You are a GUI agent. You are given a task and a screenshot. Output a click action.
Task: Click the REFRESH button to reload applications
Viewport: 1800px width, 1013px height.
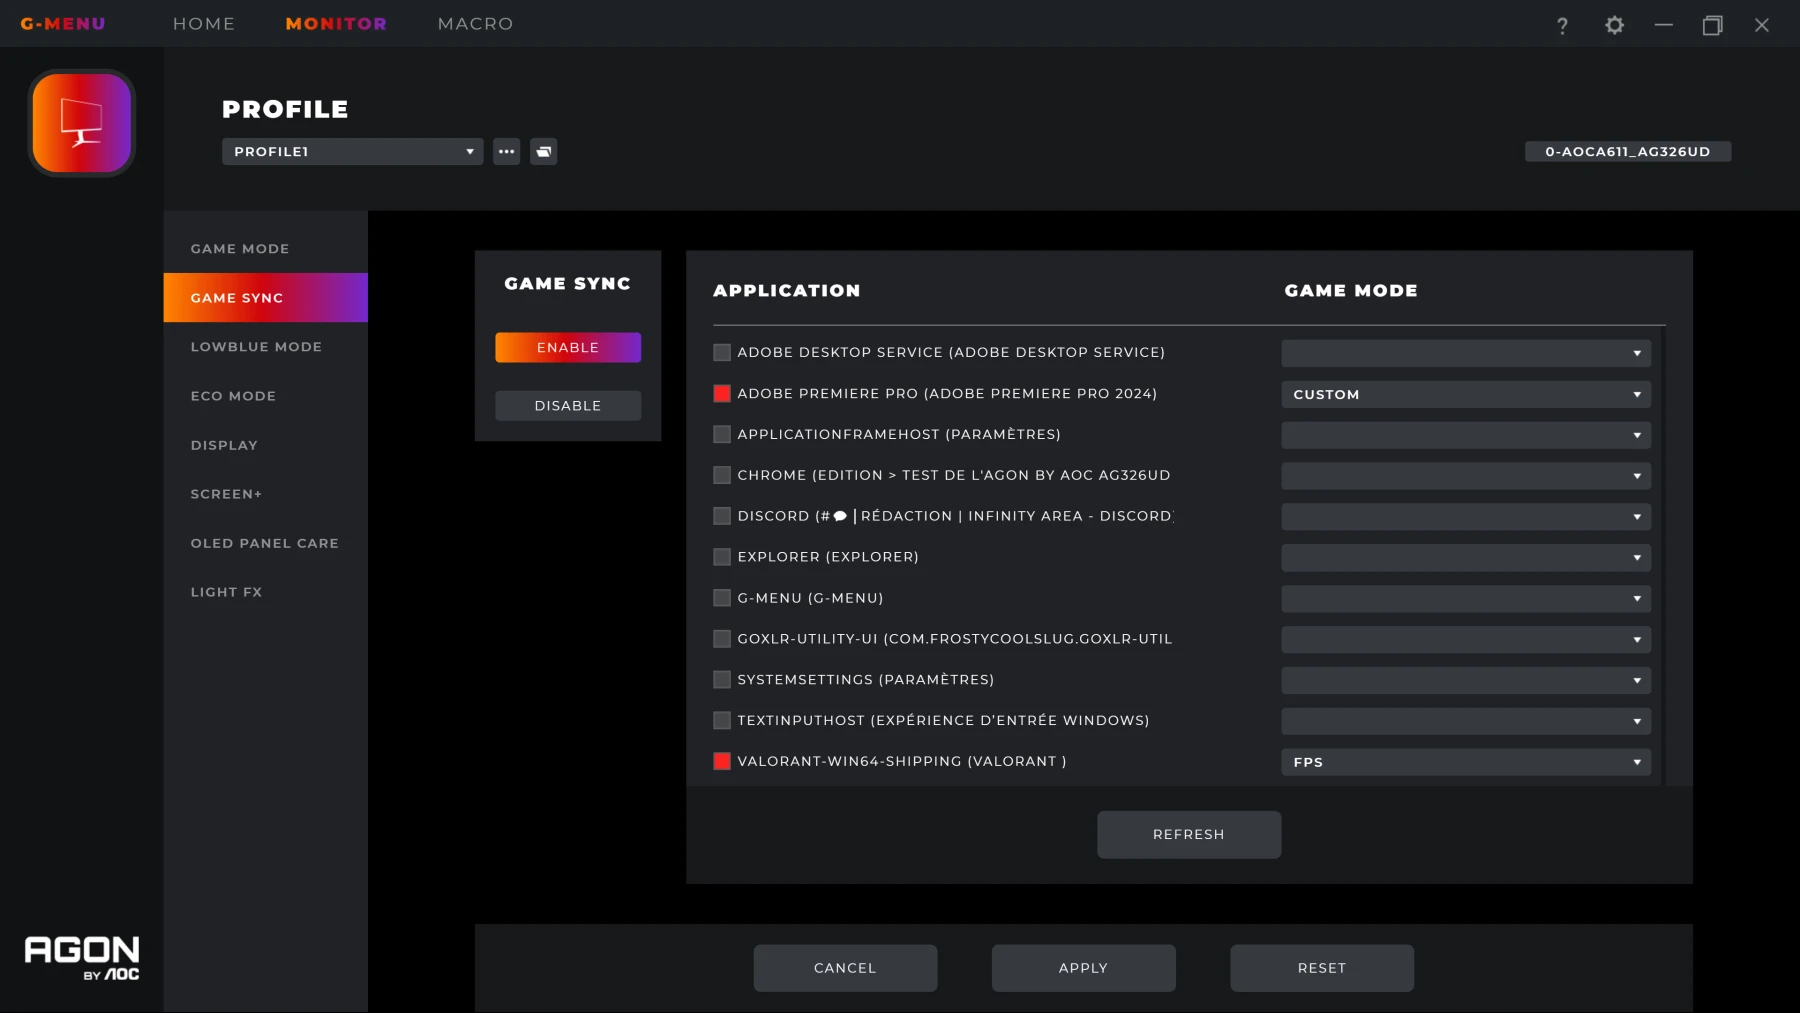tap(1188, 834)
